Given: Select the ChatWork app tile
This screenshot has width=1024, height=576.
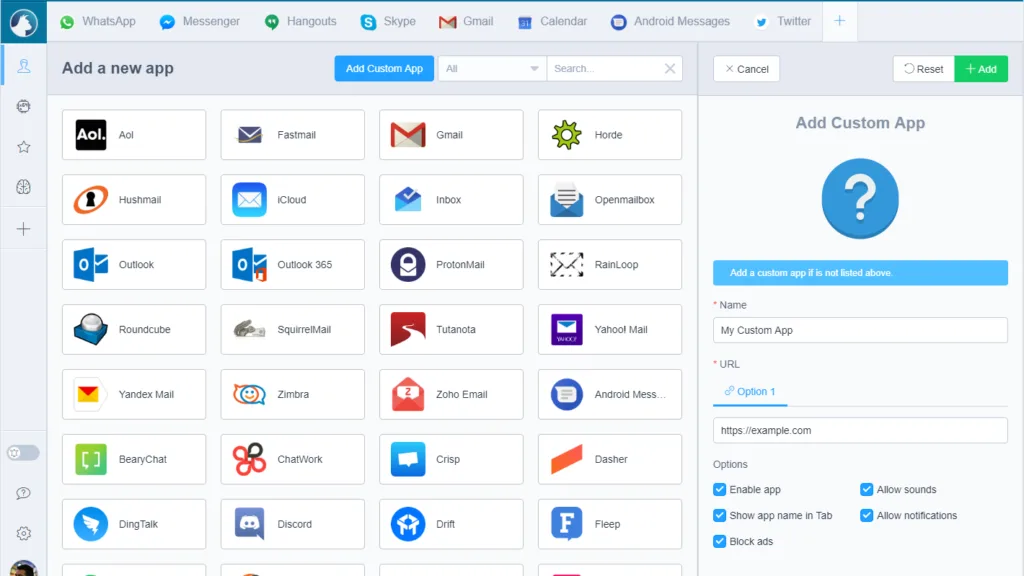Looking at the screenshot, I should pyautogui.click(x=293, y=459).
